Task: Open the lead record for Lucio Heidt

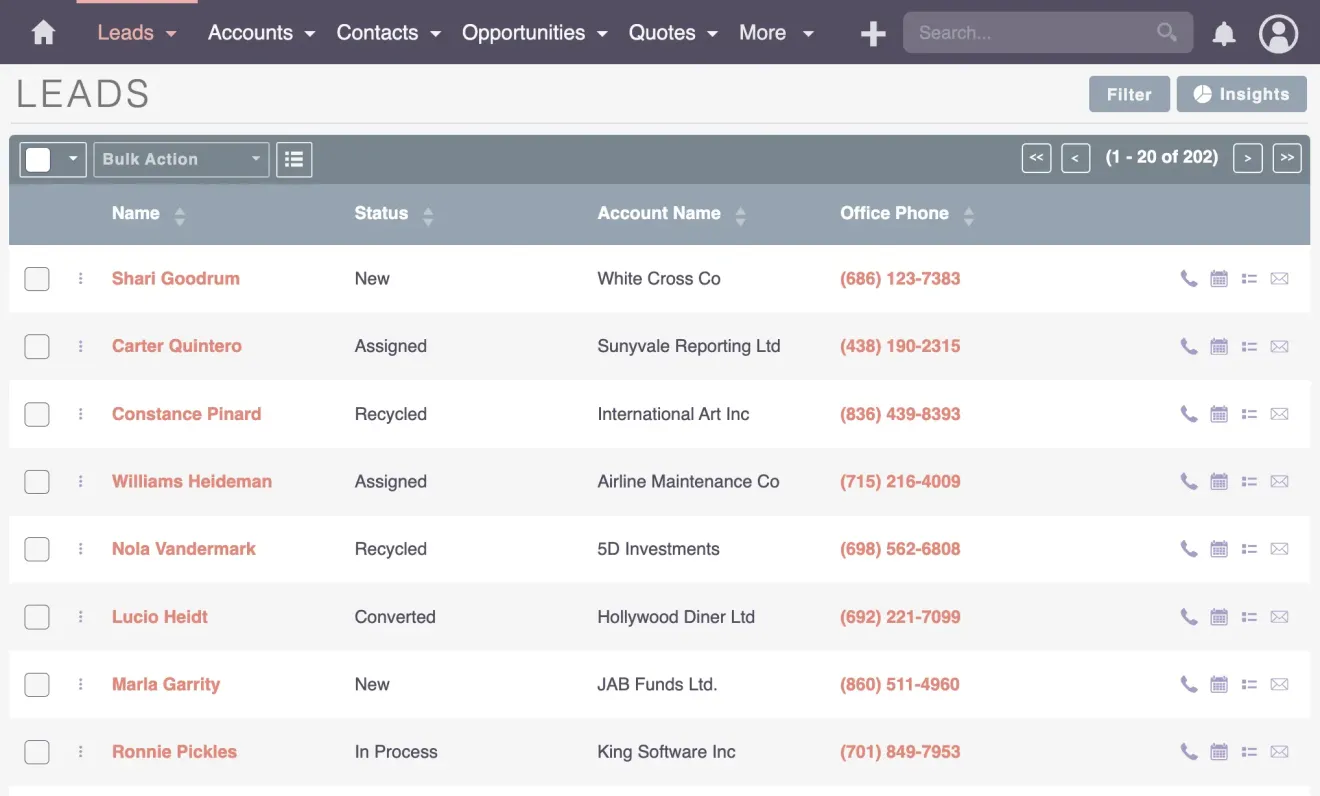Action: [159, 617]
